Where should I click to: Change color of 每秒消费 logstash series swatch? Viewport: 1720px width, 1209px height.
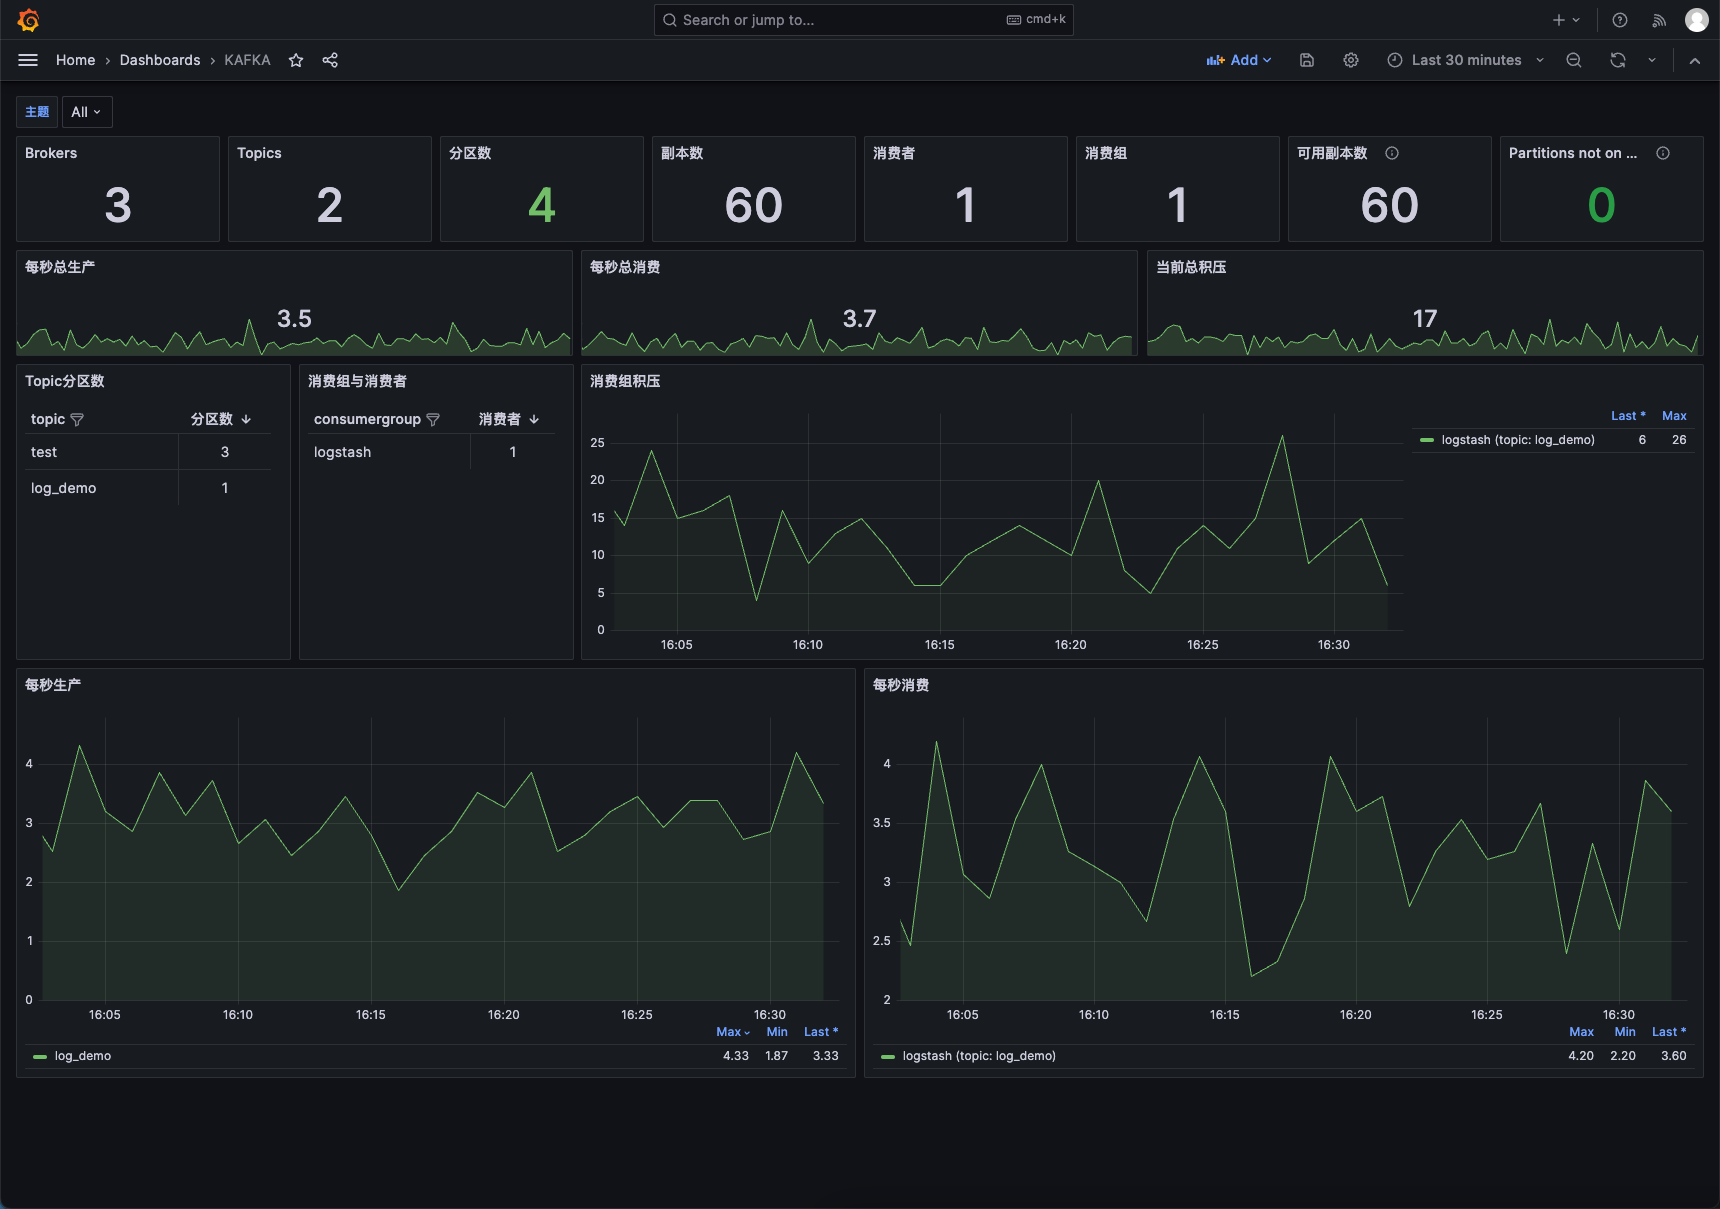[888, 1056]
